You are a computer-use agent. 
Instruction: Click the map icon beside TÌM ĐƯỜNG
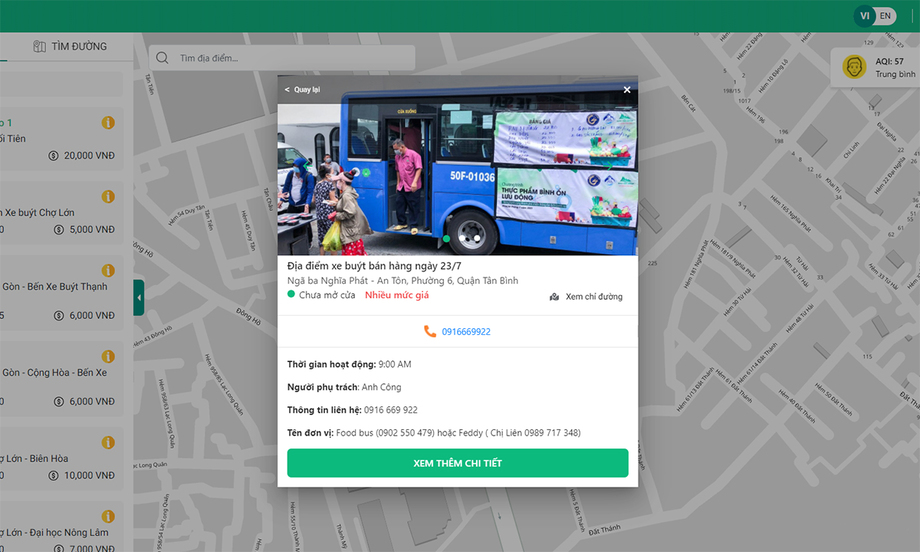(40, 46)
